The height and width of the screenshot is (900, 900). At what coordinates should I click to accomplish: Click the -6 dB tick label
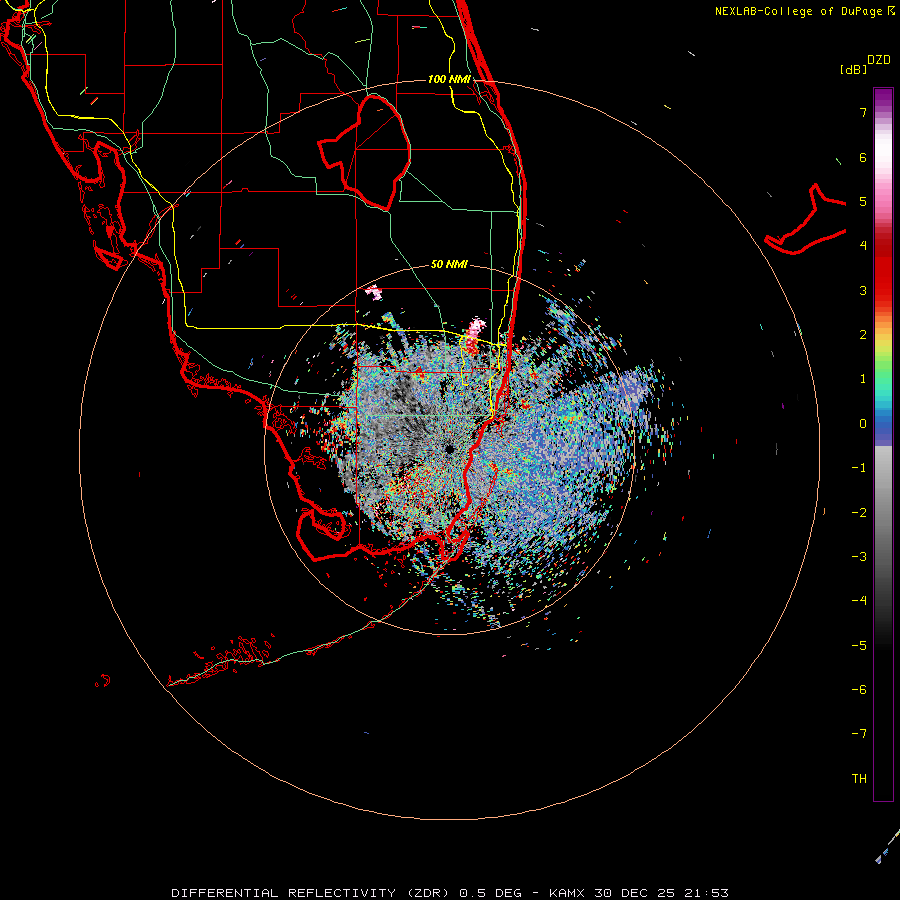[x=859, y=690]
